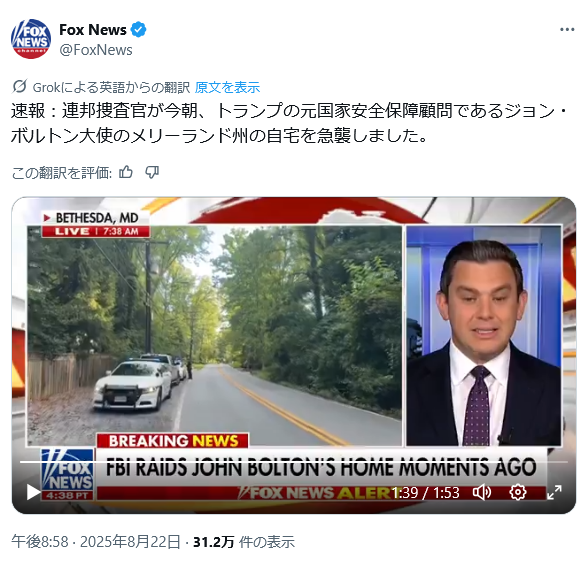
Task: Mute the video using the speaker icon
Action: click(482, 492)
